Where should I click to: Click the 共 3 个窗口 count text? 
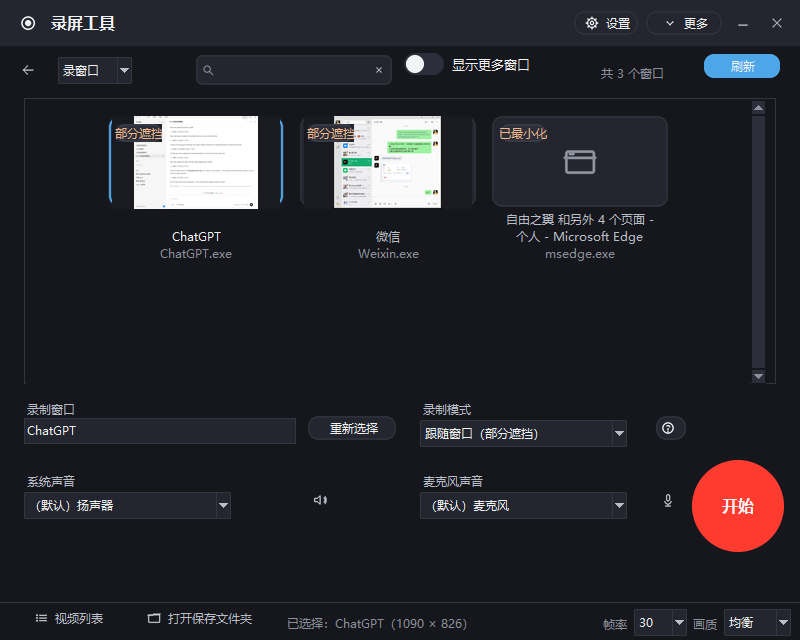pos(632,73)
